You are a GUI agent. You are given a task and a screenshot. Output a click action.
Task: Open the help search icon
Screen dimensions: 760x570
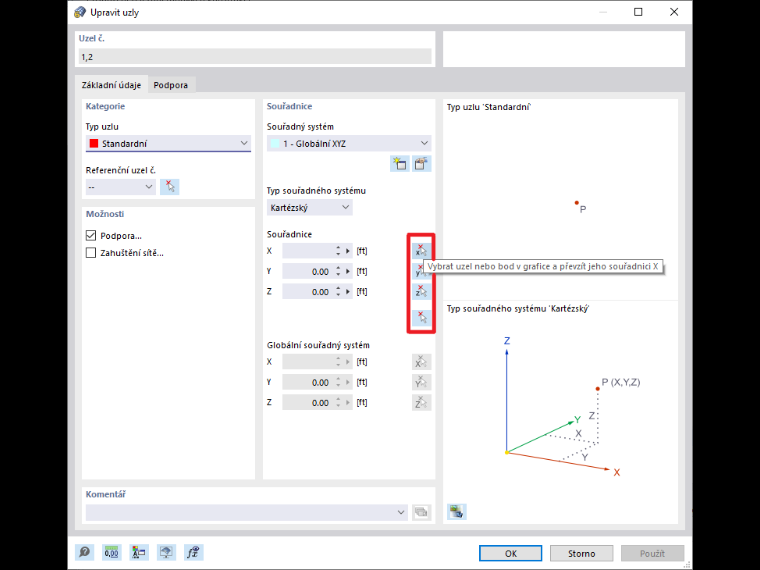point(85,552)
